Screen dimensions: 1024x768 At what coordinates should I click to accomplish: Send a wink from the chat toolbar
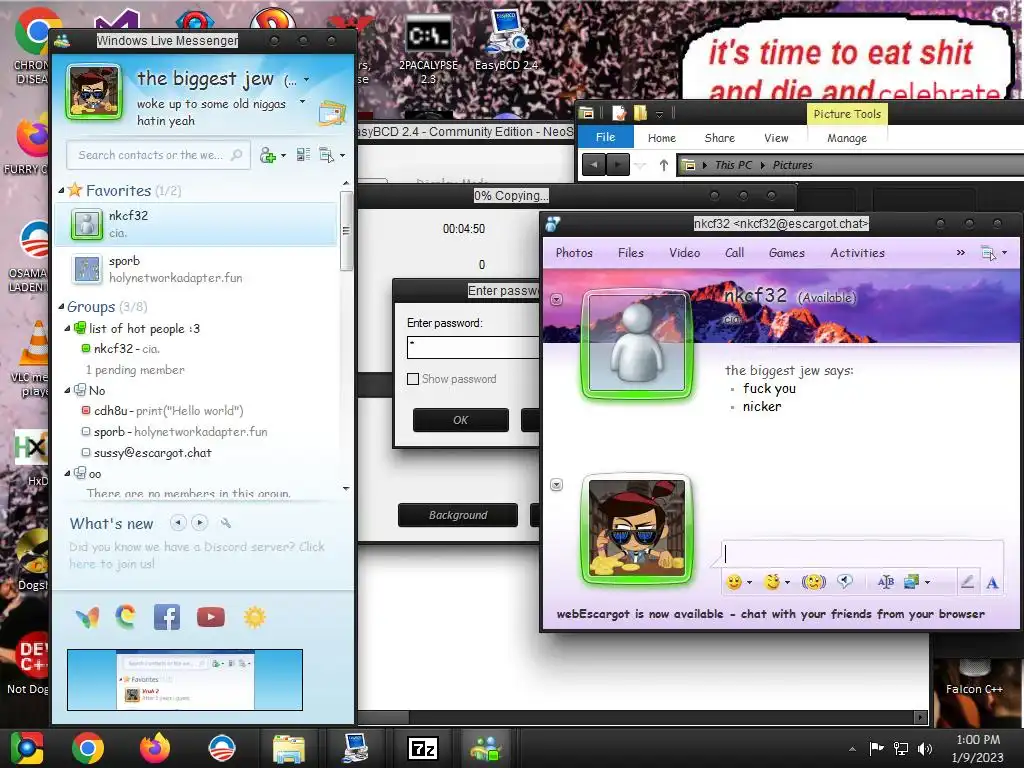point(773,581)
